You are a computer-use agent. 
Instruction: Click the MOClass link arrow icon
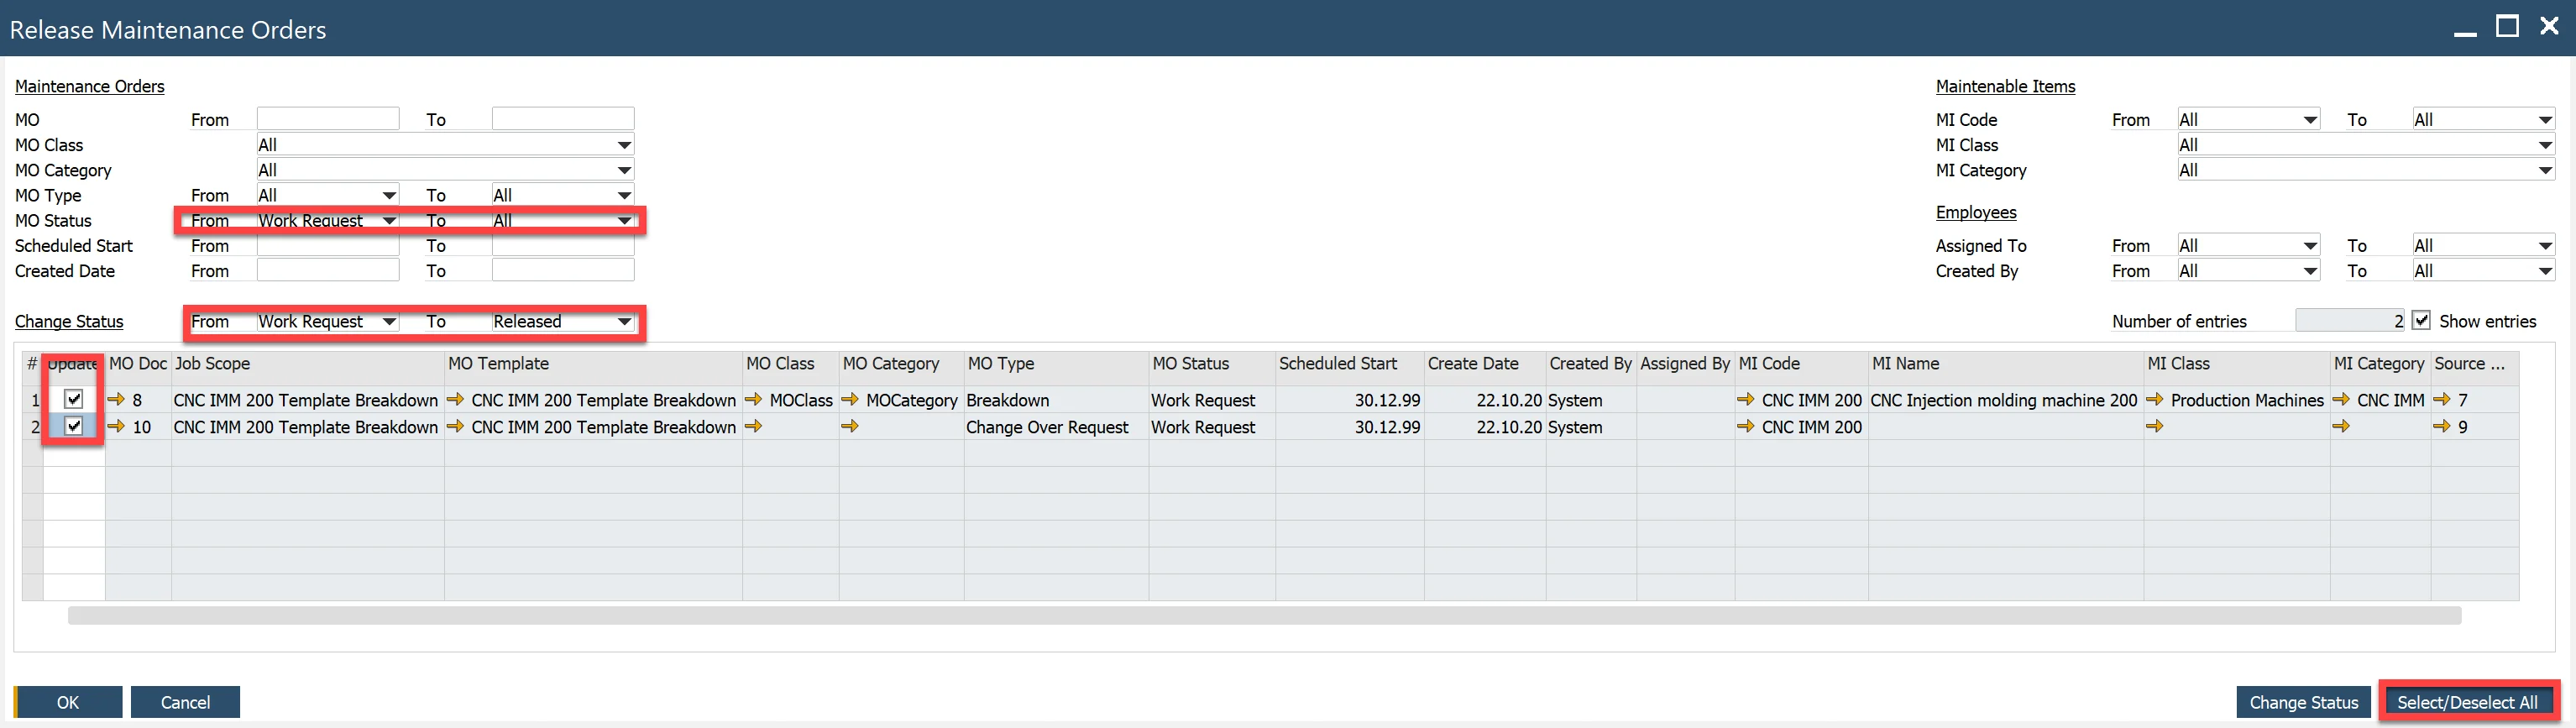tap(754, 400)
